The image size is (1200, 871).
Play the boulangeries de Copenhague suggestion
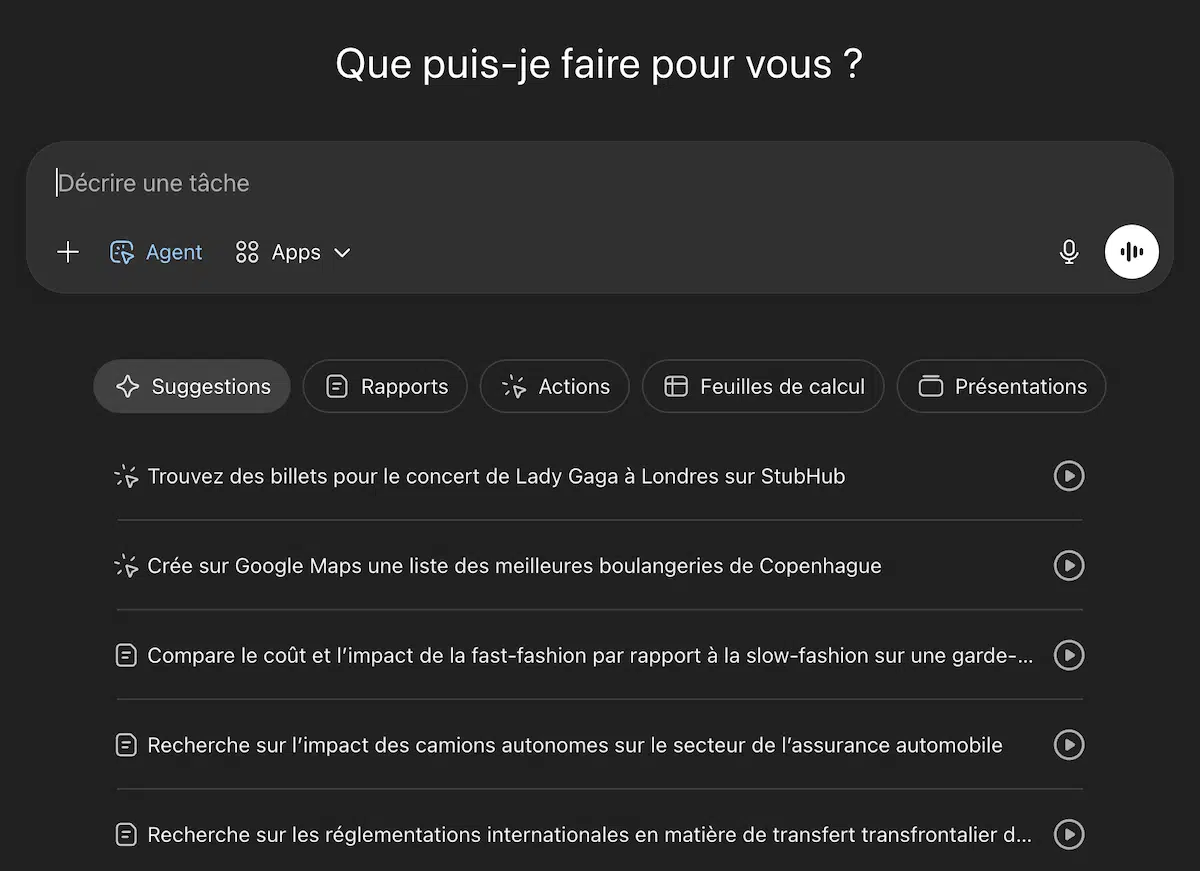click(x=1068, y=566)
